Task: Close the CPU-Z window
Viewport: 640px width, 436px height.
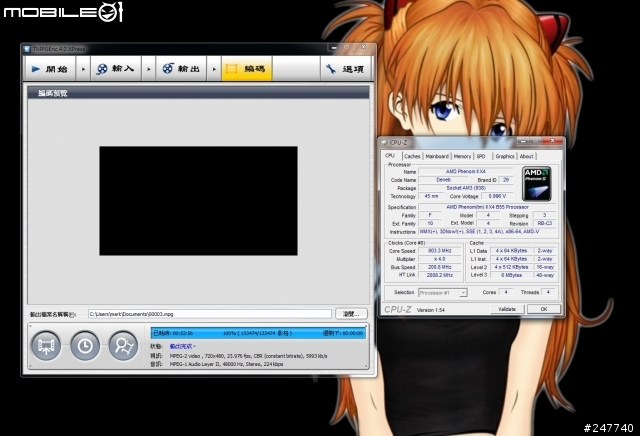Action: tap(552, 141)
